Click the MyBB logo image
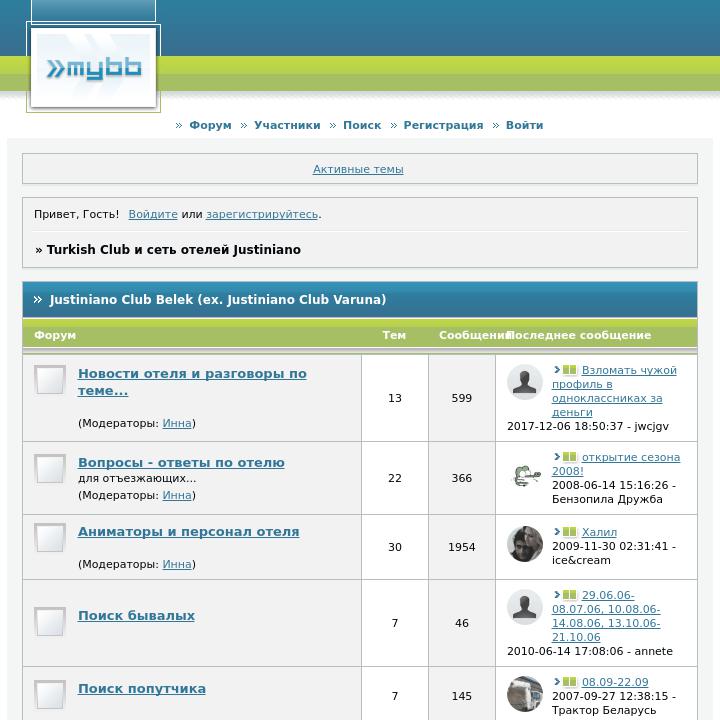The height and width of the screenshot is (720, 720). 94,67
